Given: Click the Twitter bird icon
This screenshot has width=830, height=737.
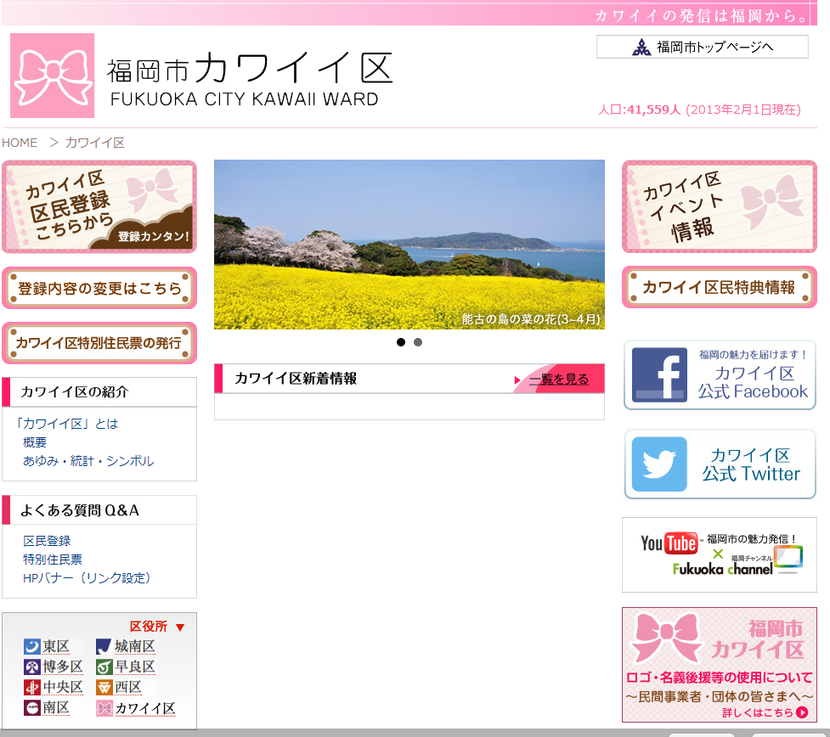Looking at the screenshot, I should (660, 464).
